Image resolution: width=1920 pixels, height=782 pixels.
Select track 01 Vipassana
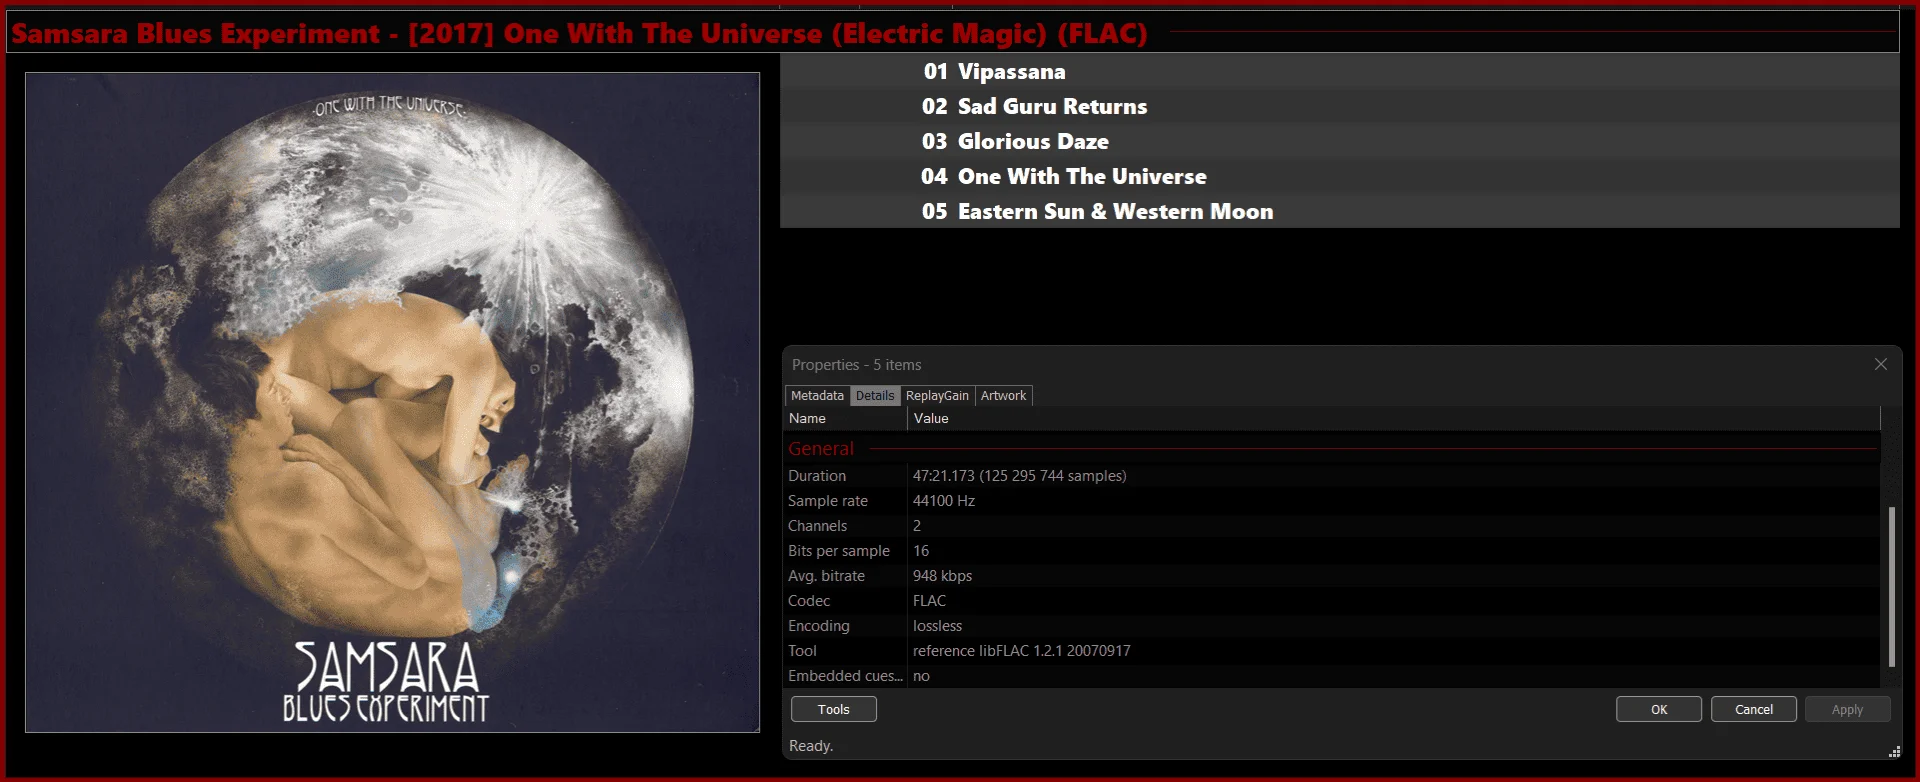(1339, 71)
